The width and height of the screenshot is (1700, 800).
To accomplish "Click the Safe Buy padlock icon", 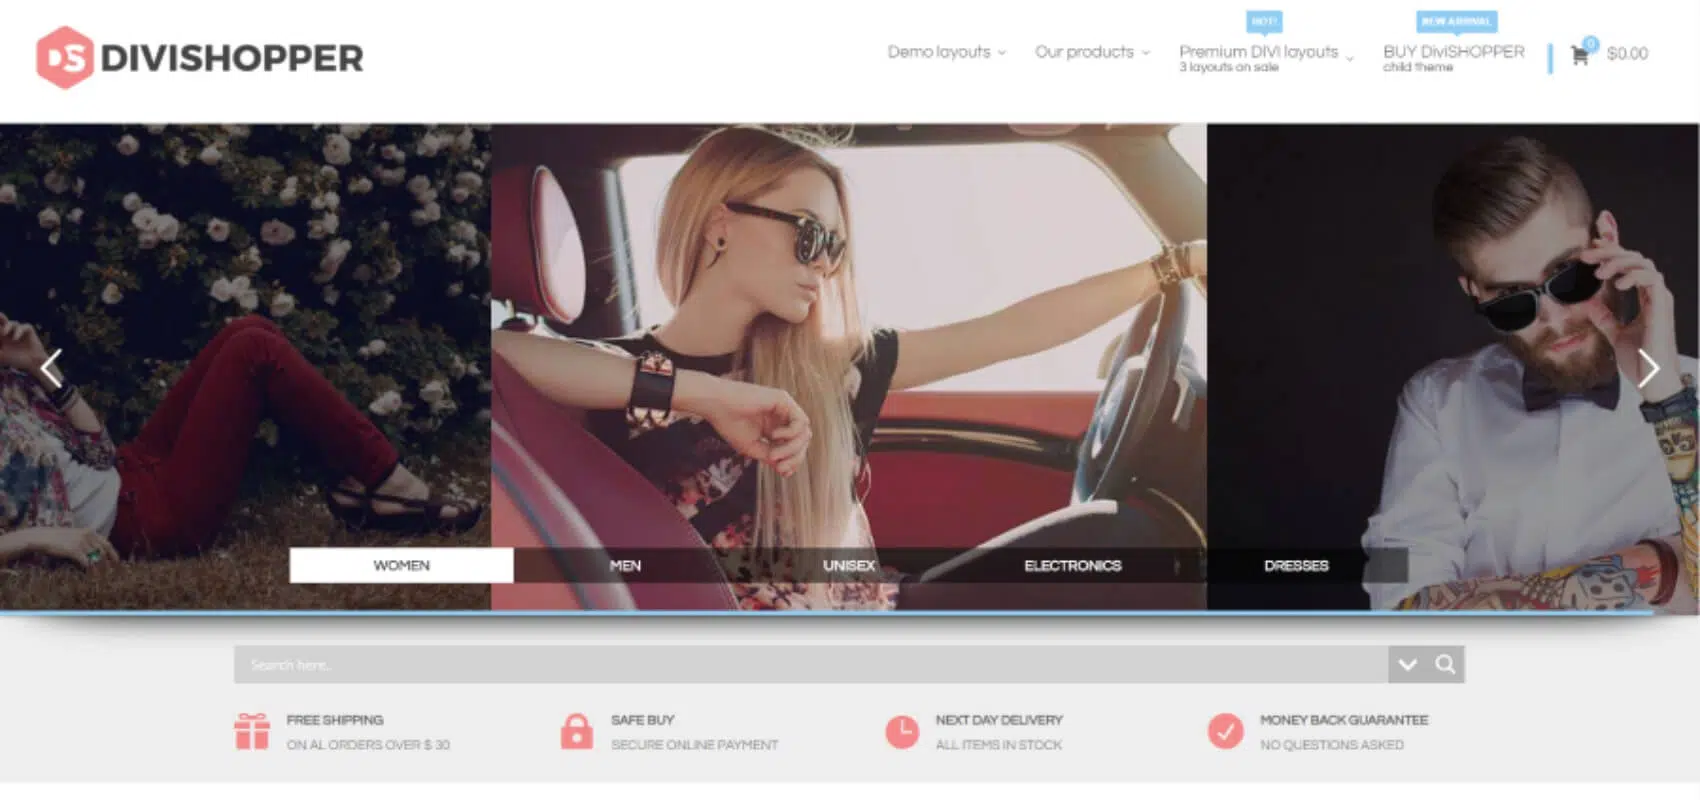I will tap(576, 731).
